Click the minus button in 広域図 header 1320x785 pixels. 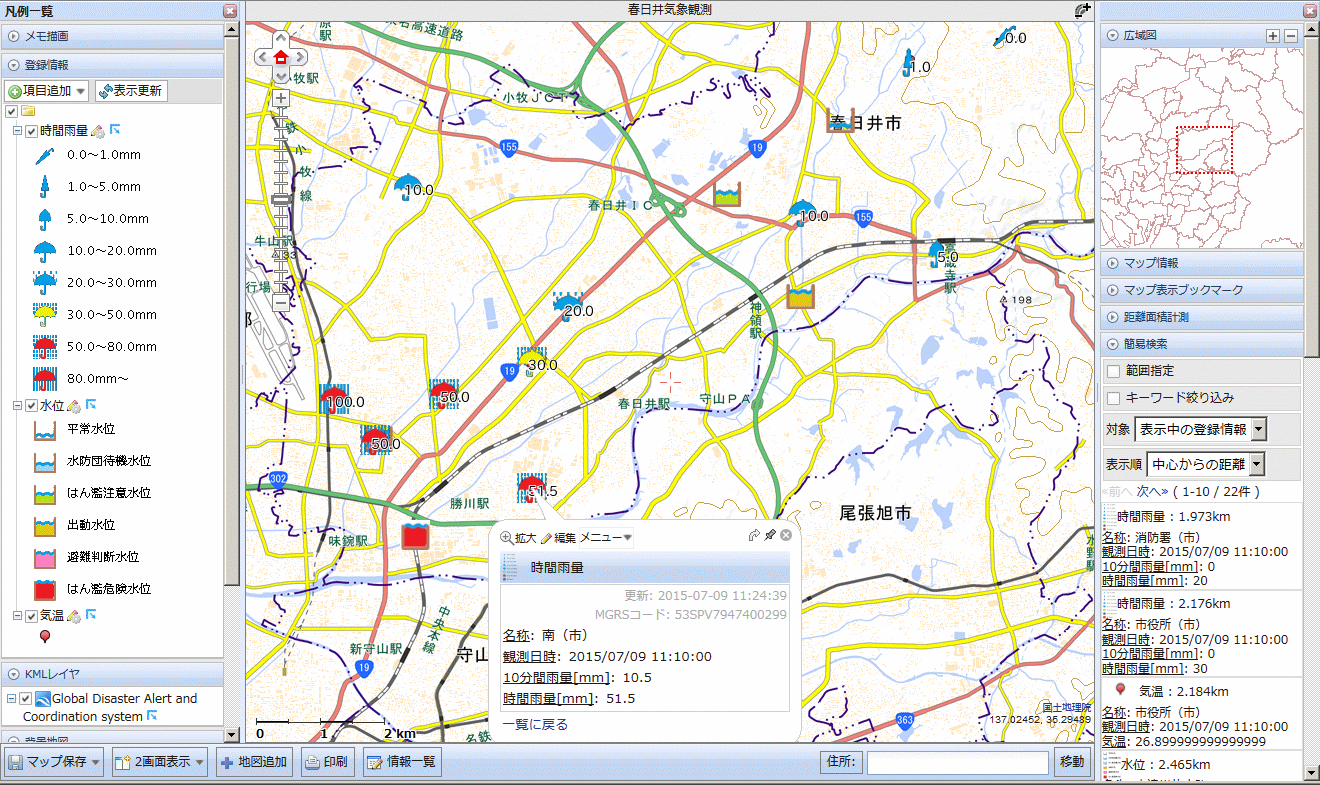[1290, 35]
